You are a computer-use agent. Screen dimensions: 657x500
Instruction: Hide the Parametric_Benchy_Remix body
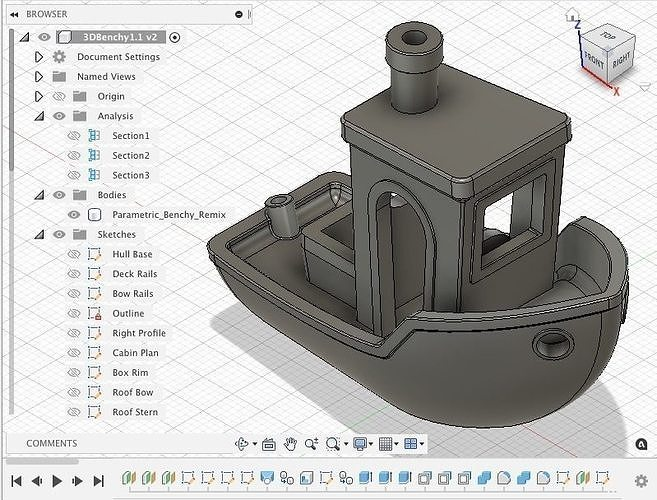point(74,215)
